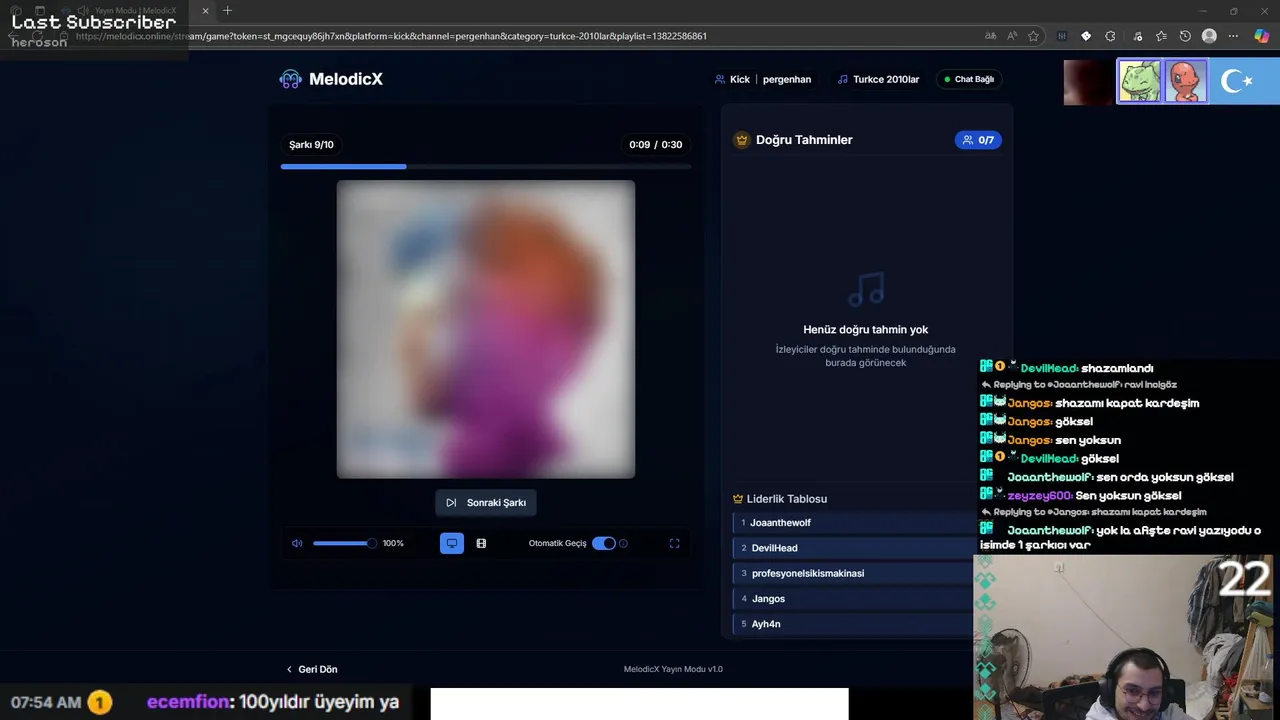Click the Şarkı 9/10 counter label
The width and height of the screenshot is (1280, 720).
(x=311, y=145)
